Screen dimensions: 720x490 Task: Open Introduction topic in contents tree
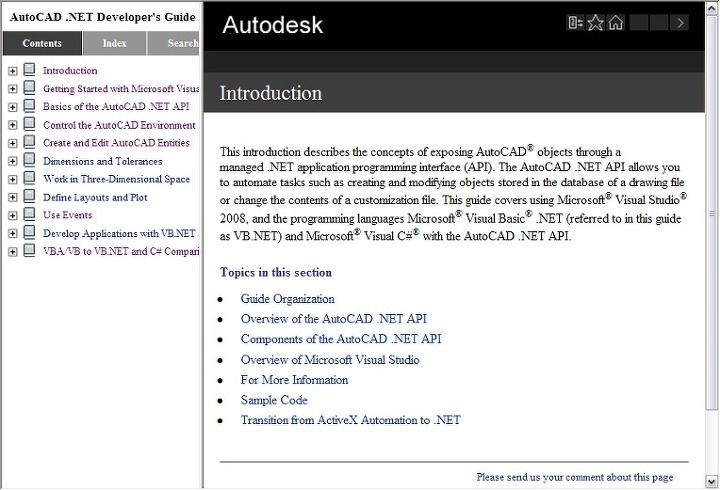[x=70, y=71]
